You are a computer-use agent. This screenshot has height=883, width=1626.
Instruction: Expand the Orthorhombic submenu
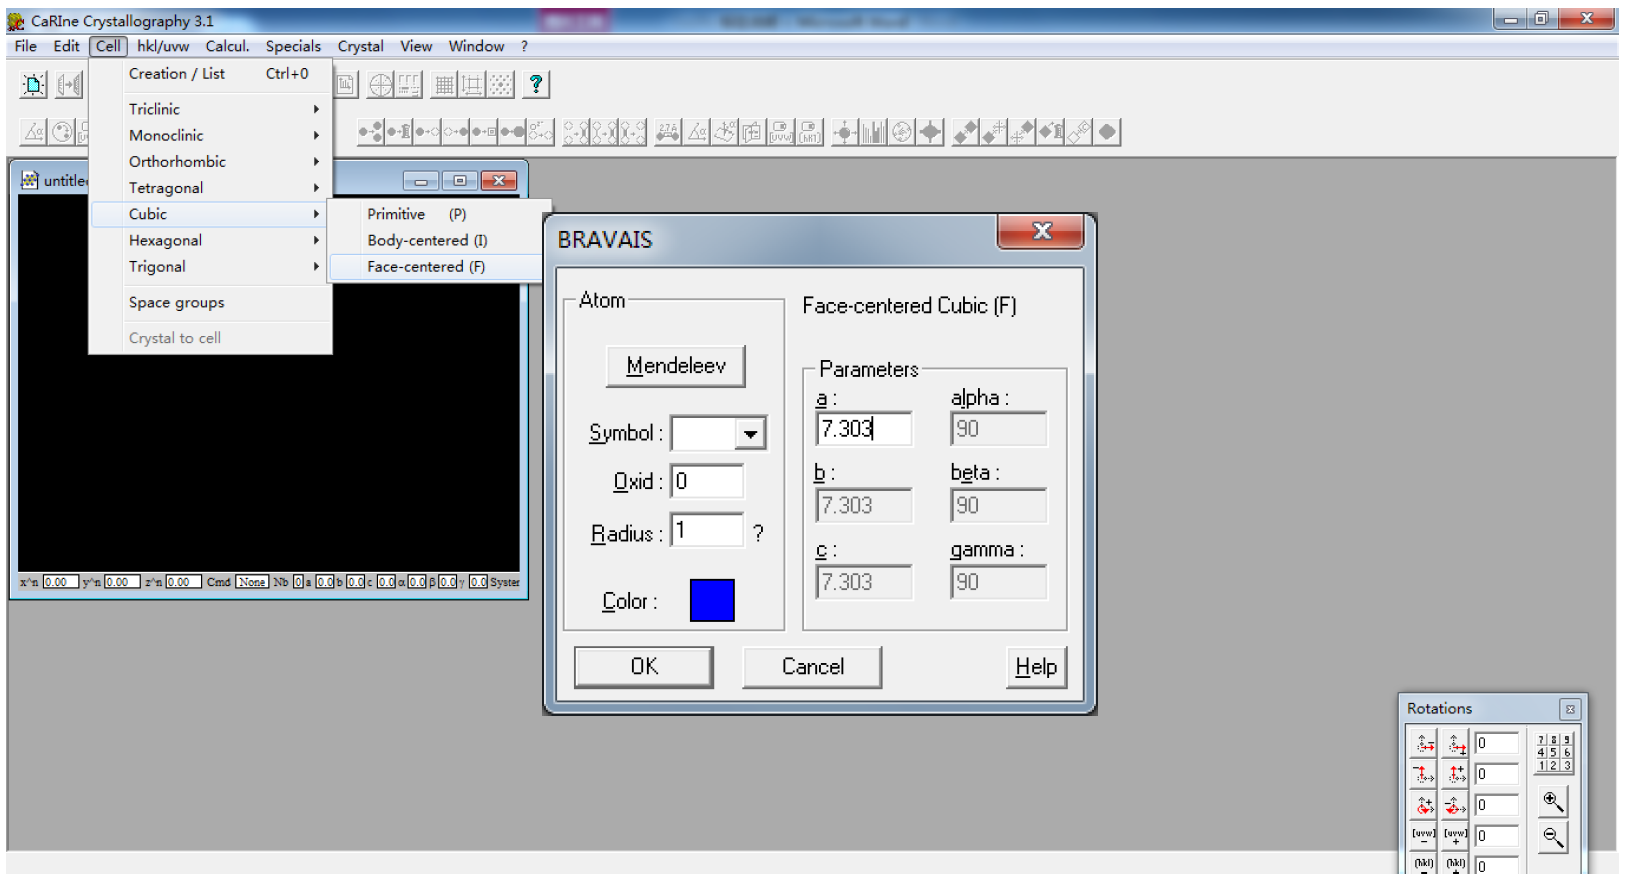tap(210, 161)
